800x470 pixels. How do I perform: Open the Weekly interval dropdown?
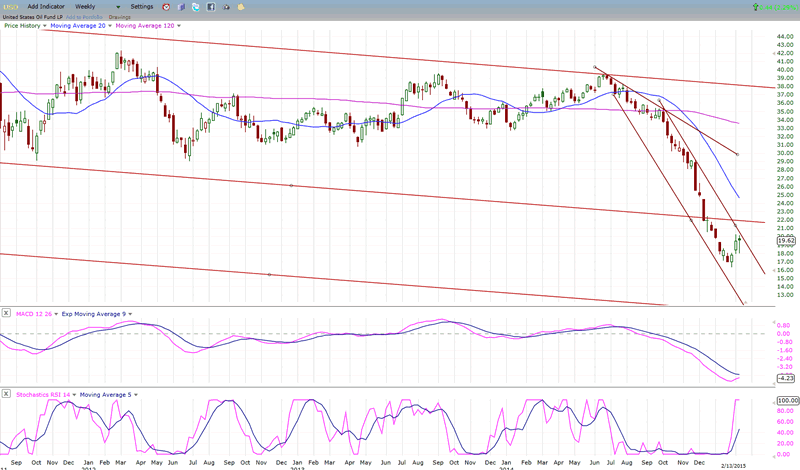(x=118, y=7)
